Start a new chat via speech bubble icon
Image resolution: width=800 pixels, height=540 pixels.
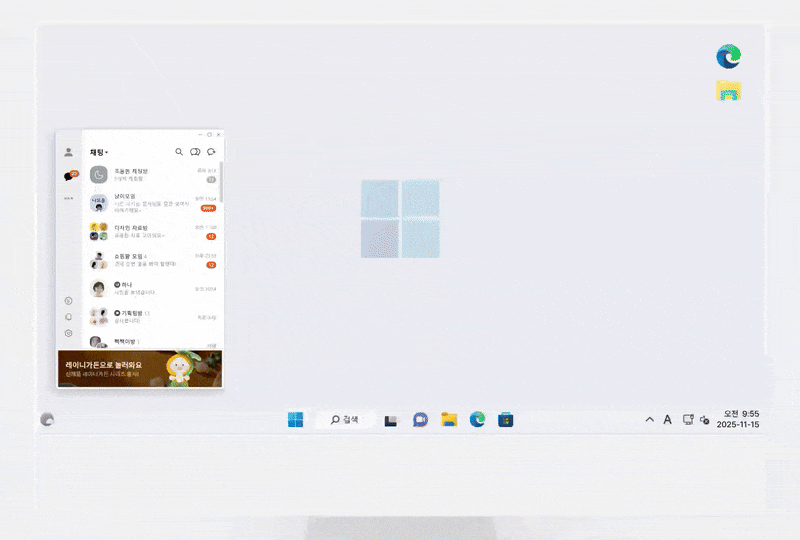[x=195, y=152]
